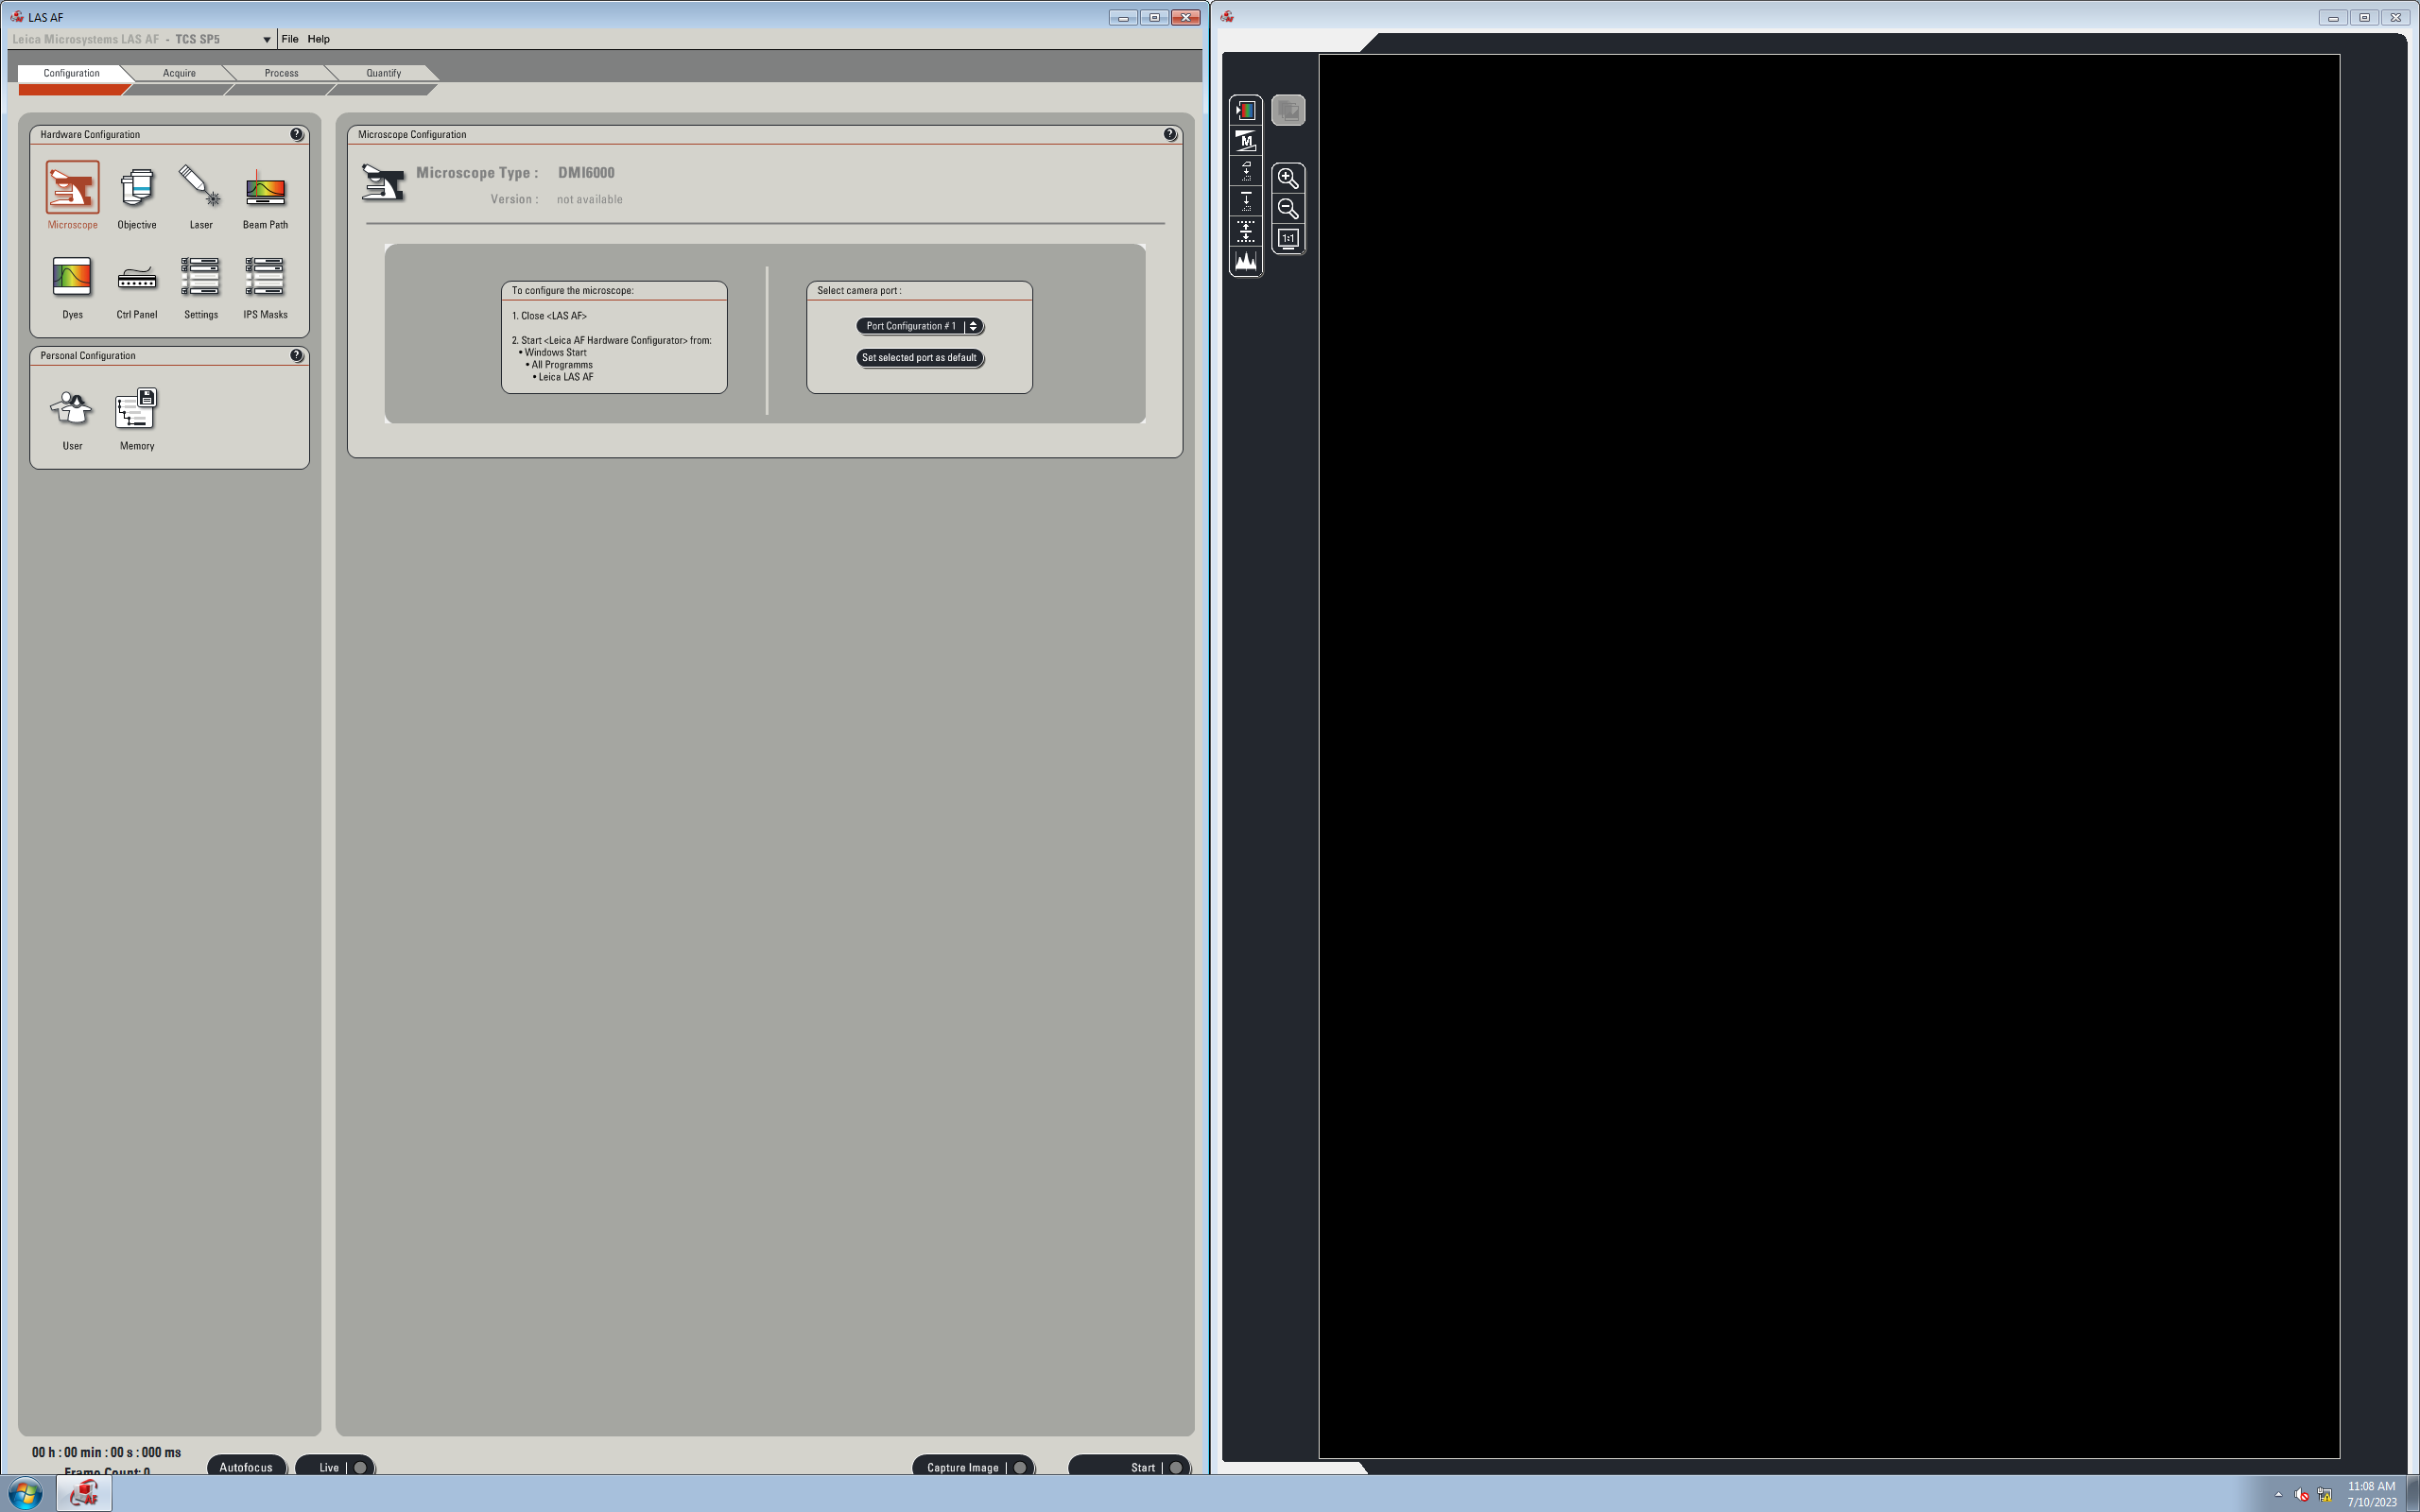Open the TCS SP5 system dropdown arrow
This screenshot has width=2420, height=1512.
267,40
